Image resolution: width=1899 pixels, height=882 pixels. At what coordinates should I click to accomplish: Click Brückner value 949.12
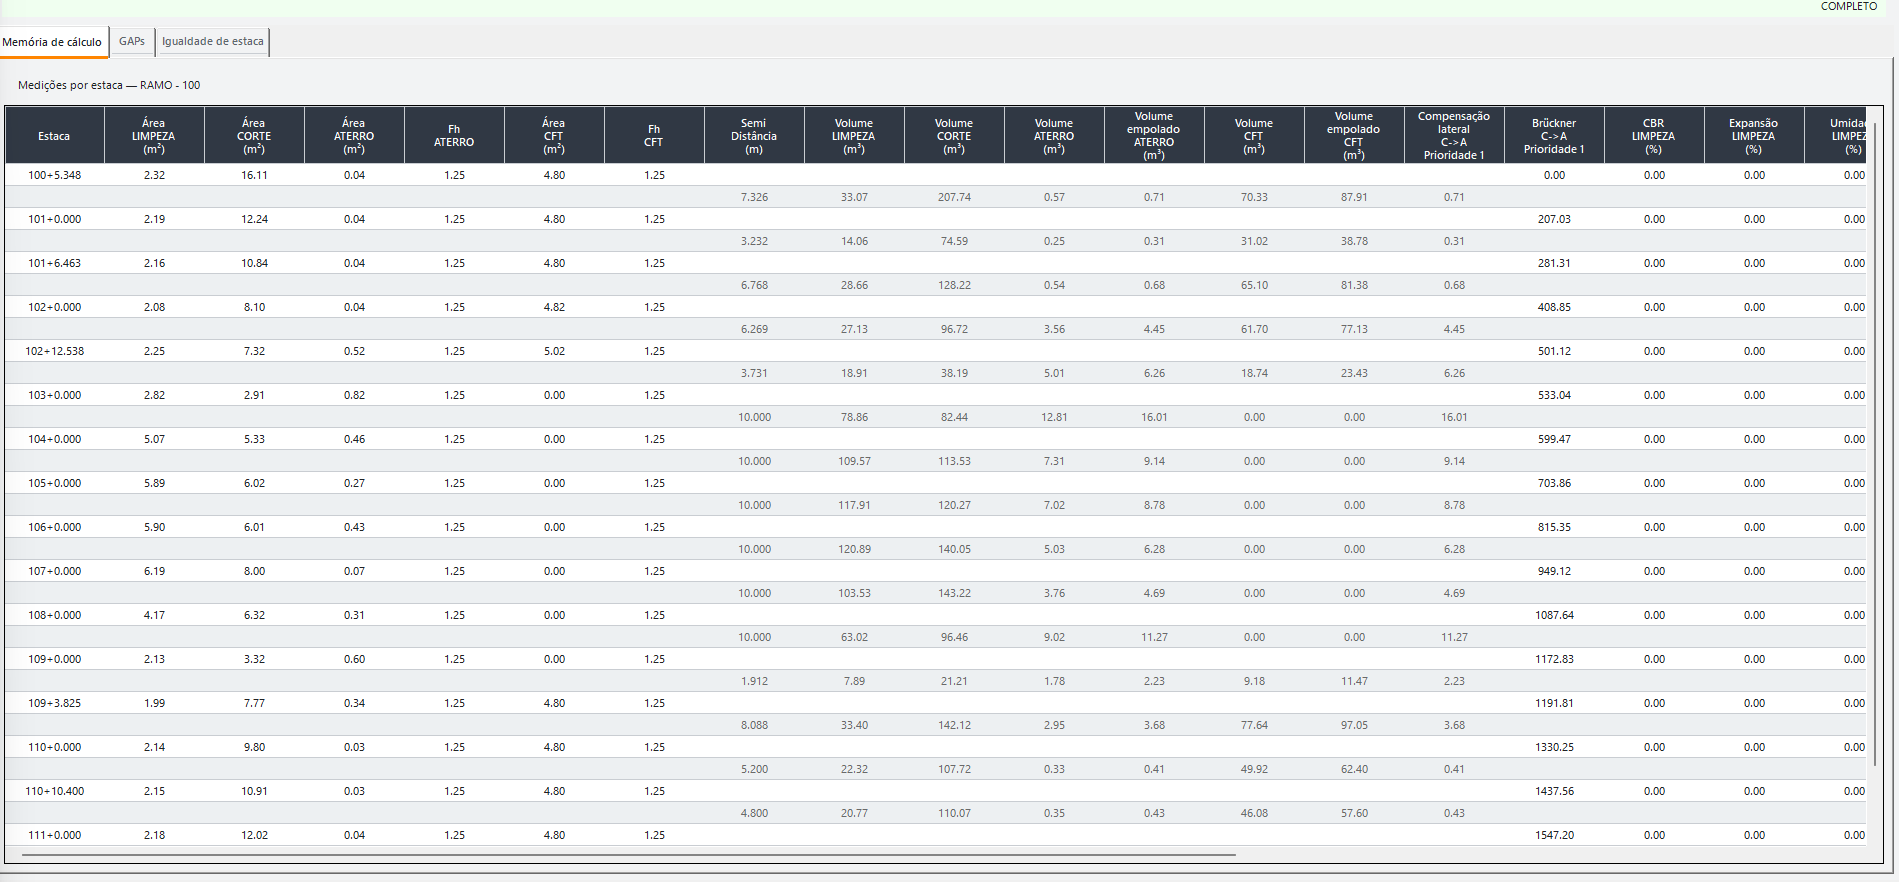point(1554,571)
